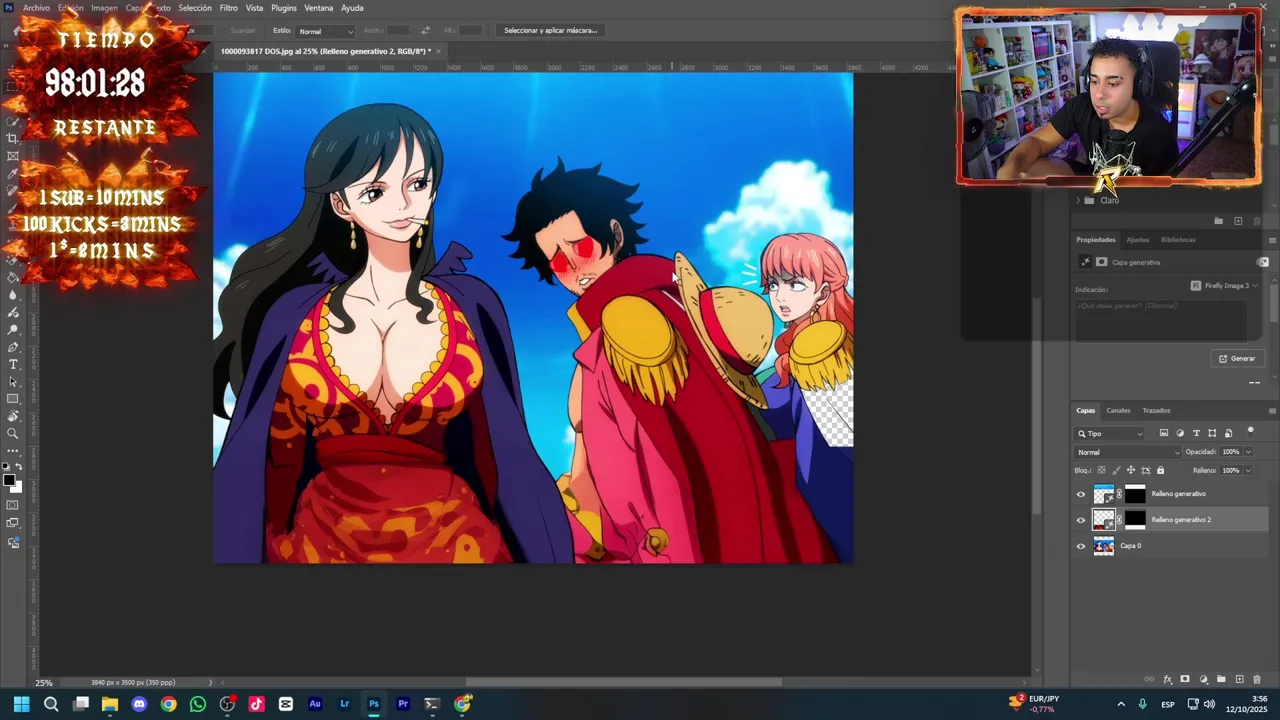Image resolution: width=1280 pixels, height=720 pixels.
Task: Select the Blur (droplet) tool
Action: [13, 295]
